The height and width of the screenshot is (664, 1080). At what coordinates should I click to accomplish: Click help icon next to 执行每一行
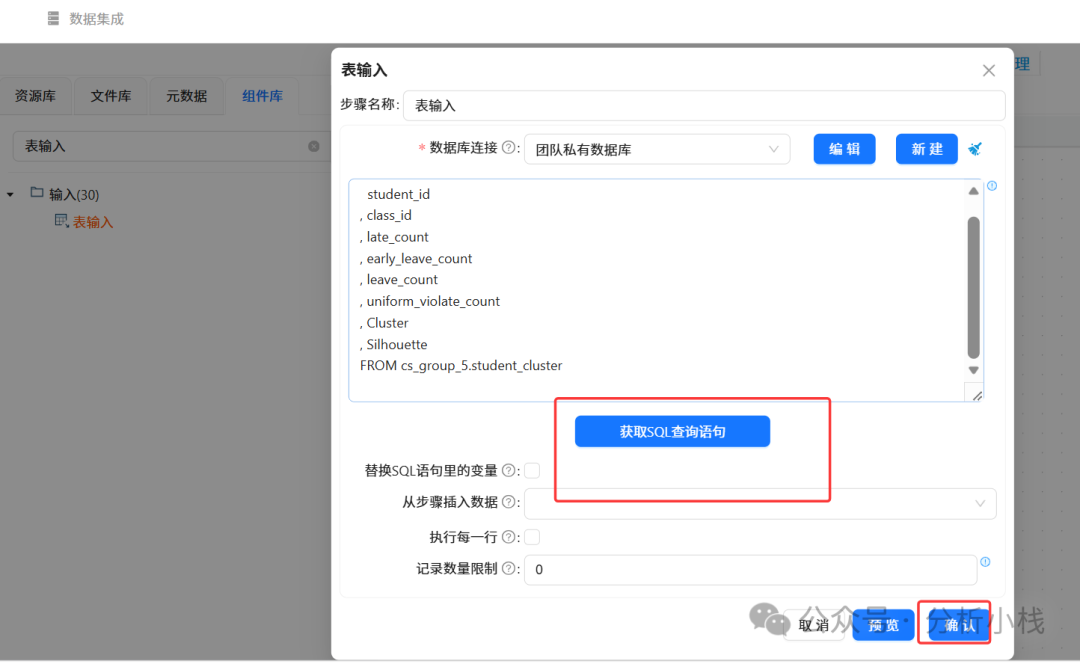coord(508,537)
